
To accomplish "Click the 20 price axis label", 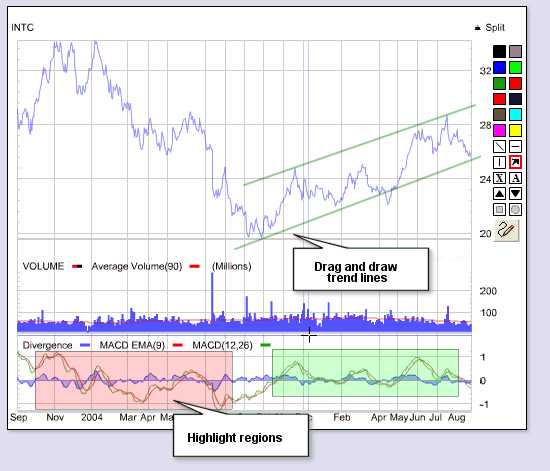I will coord(485,234).
